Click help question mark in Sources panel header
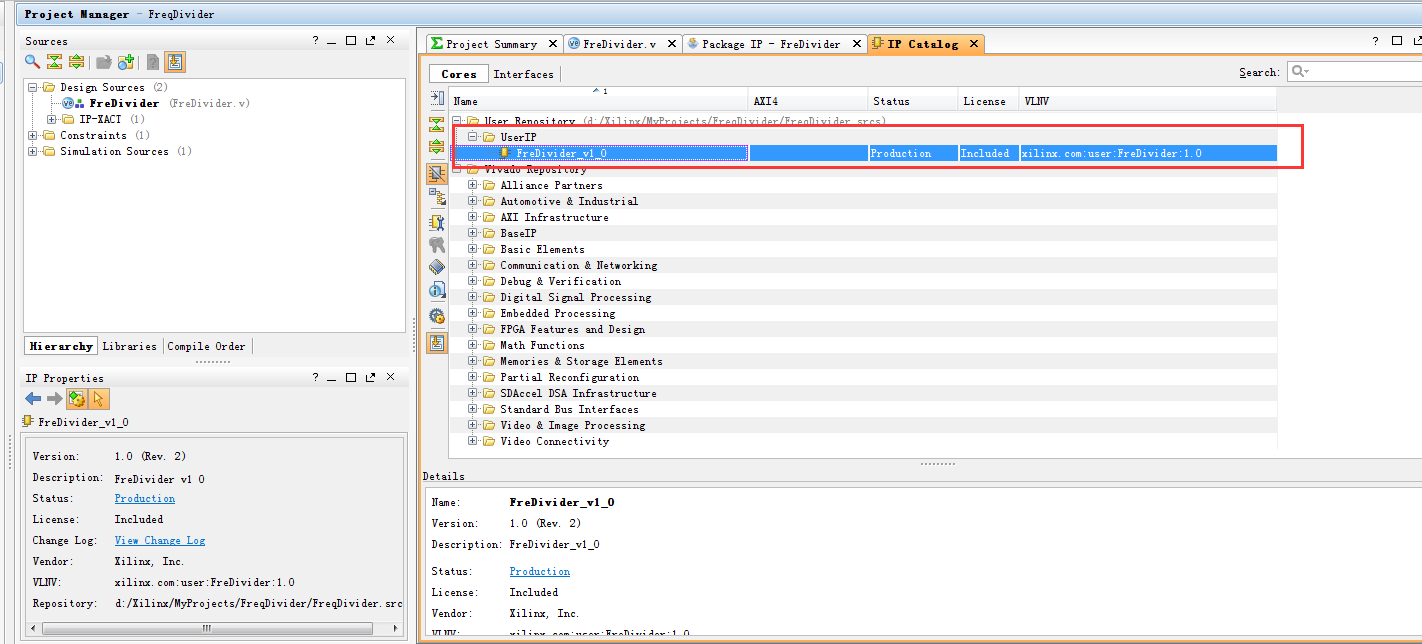Screen dimensions: 1422x644 (x=315, y=41)
